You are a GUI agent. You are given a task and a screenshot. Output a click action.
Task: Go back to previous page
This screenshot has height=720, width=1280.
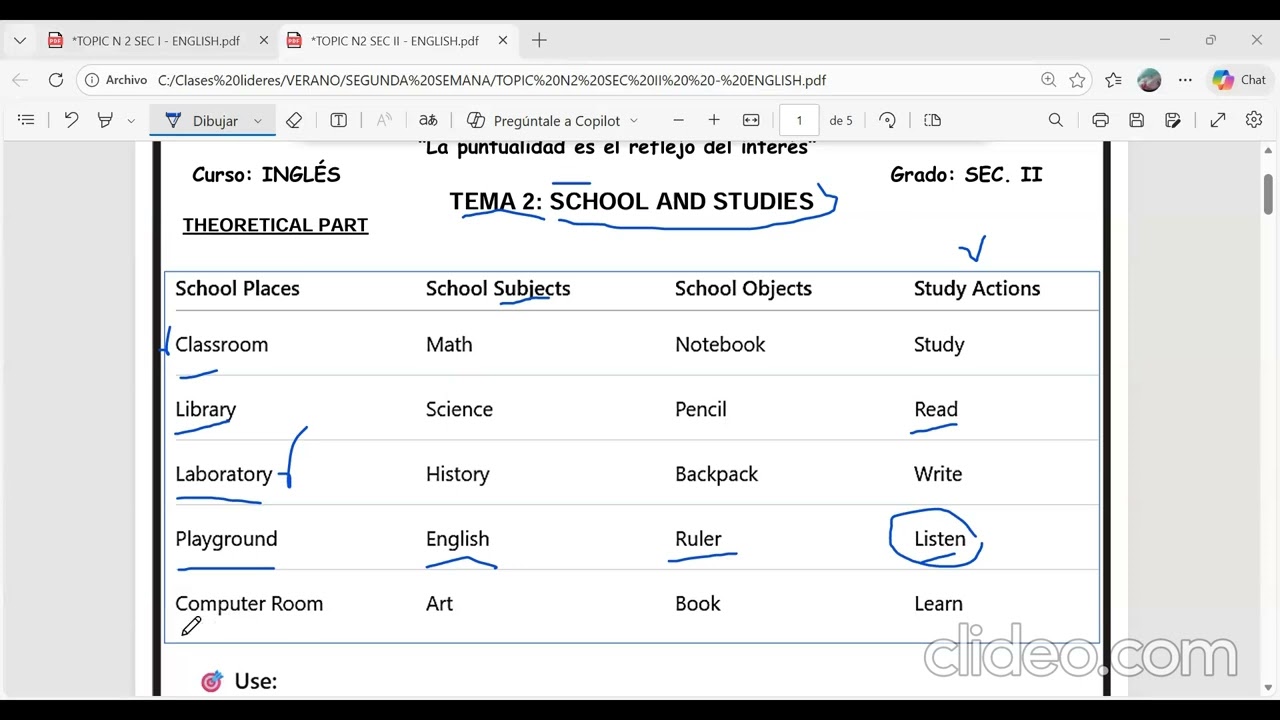pyautogui.click(x=20, y=80)
